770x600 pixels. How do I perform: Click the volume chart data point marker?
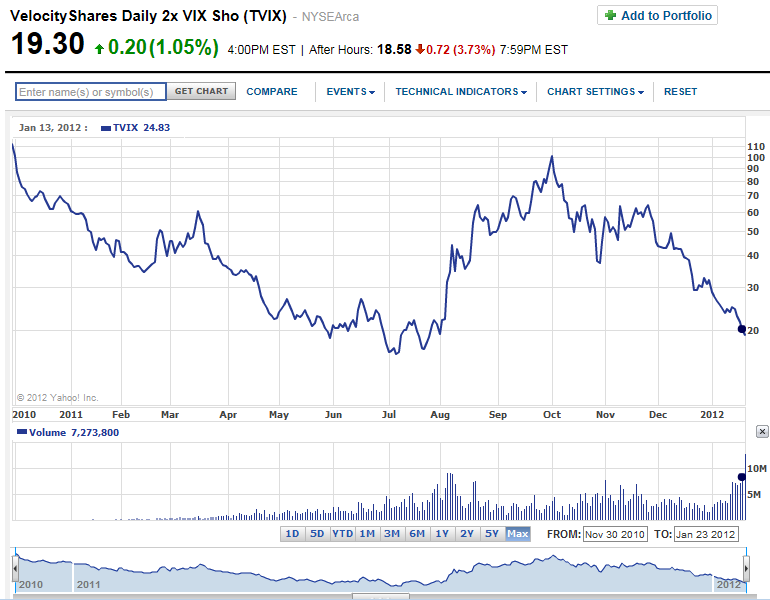pyautogui.click(x=742, y=477)
